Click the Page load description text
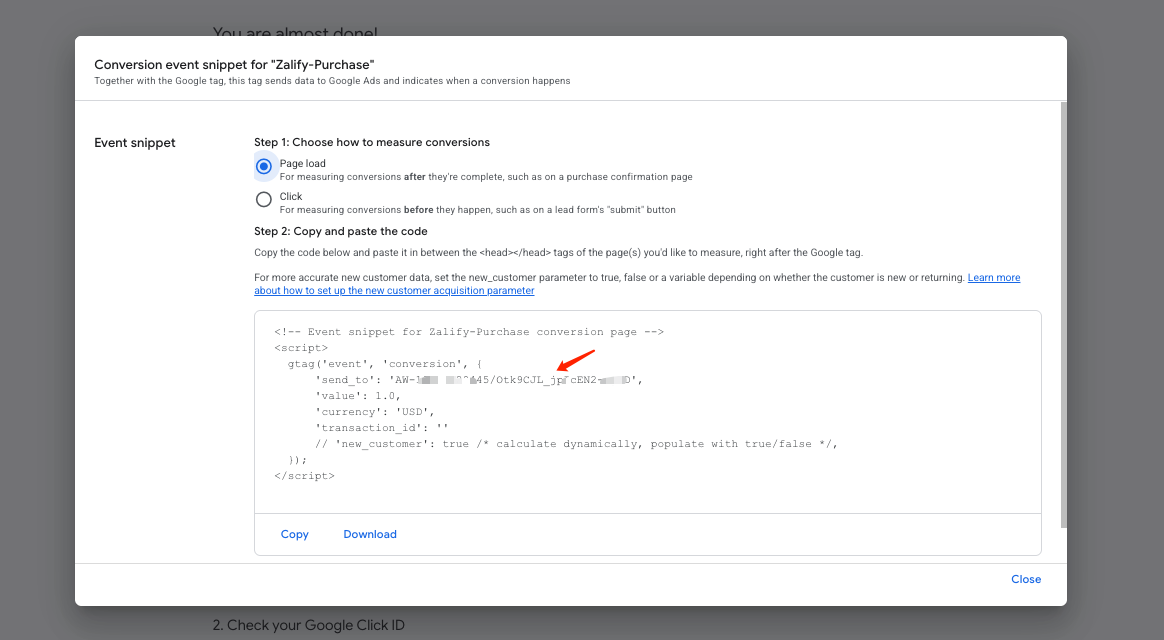 [x=486, y=177]
